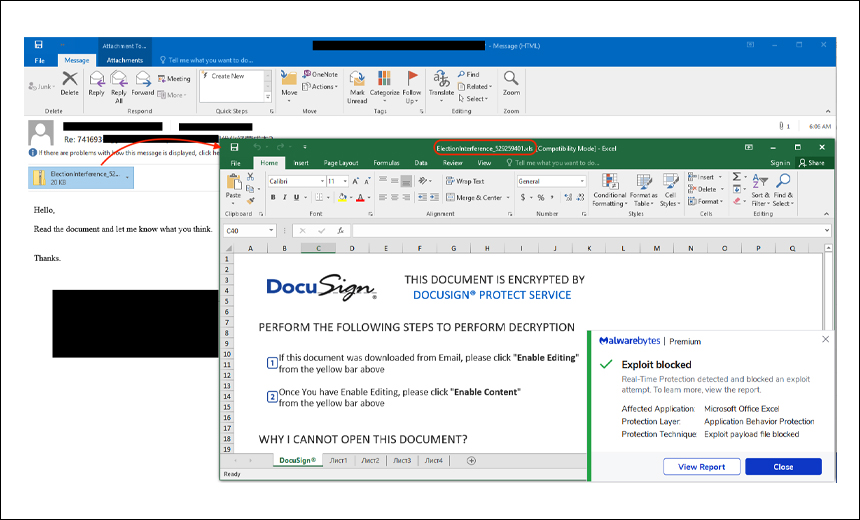This screenshot has width=860, height=520.
Task: Click the Zoom magnifier in Outlook ribbon
Action: pyautogui.click(x=511, y=78)
